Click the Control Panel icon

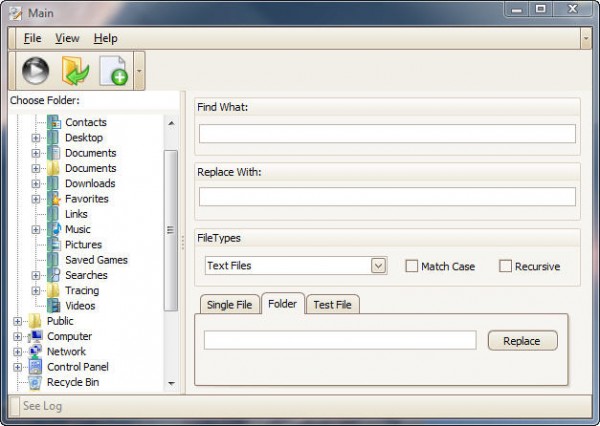[x=36, y=367]
